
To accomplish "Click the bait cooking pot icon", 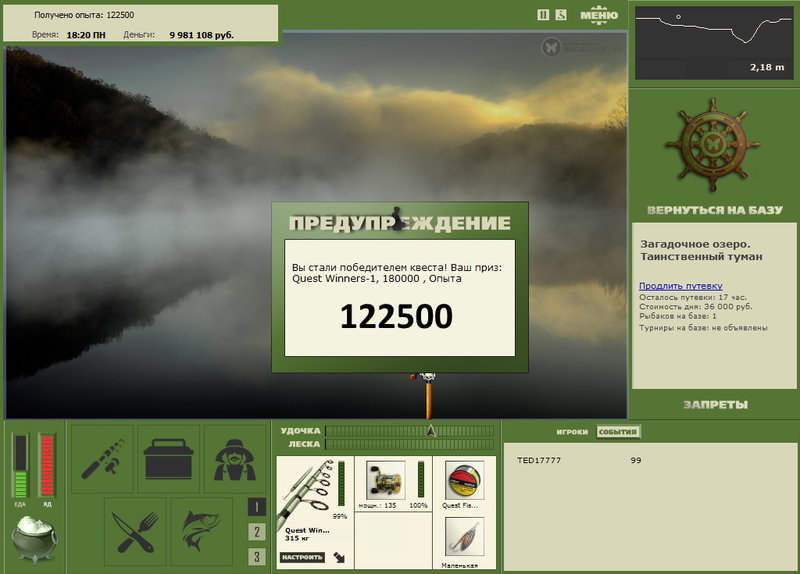I will (x=34, y=539).
